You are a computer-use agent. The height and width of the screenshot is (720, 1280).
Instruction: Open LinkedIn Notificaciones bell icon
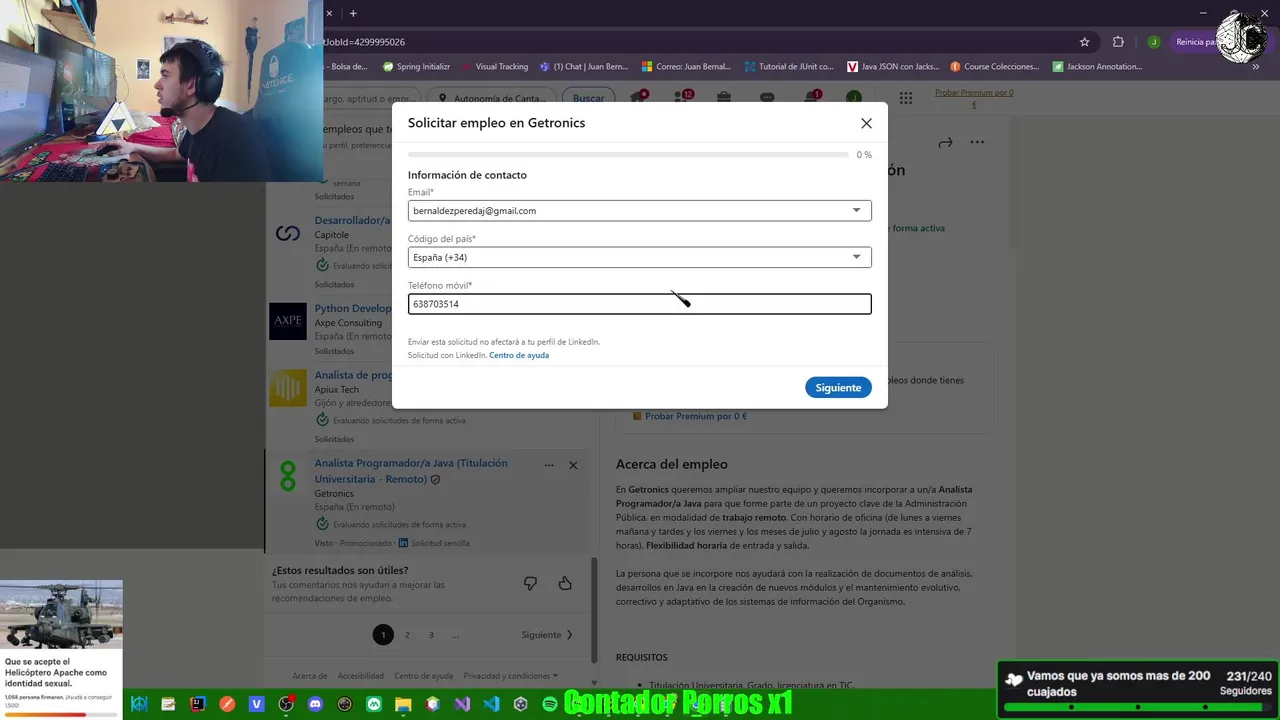[812, 97]
